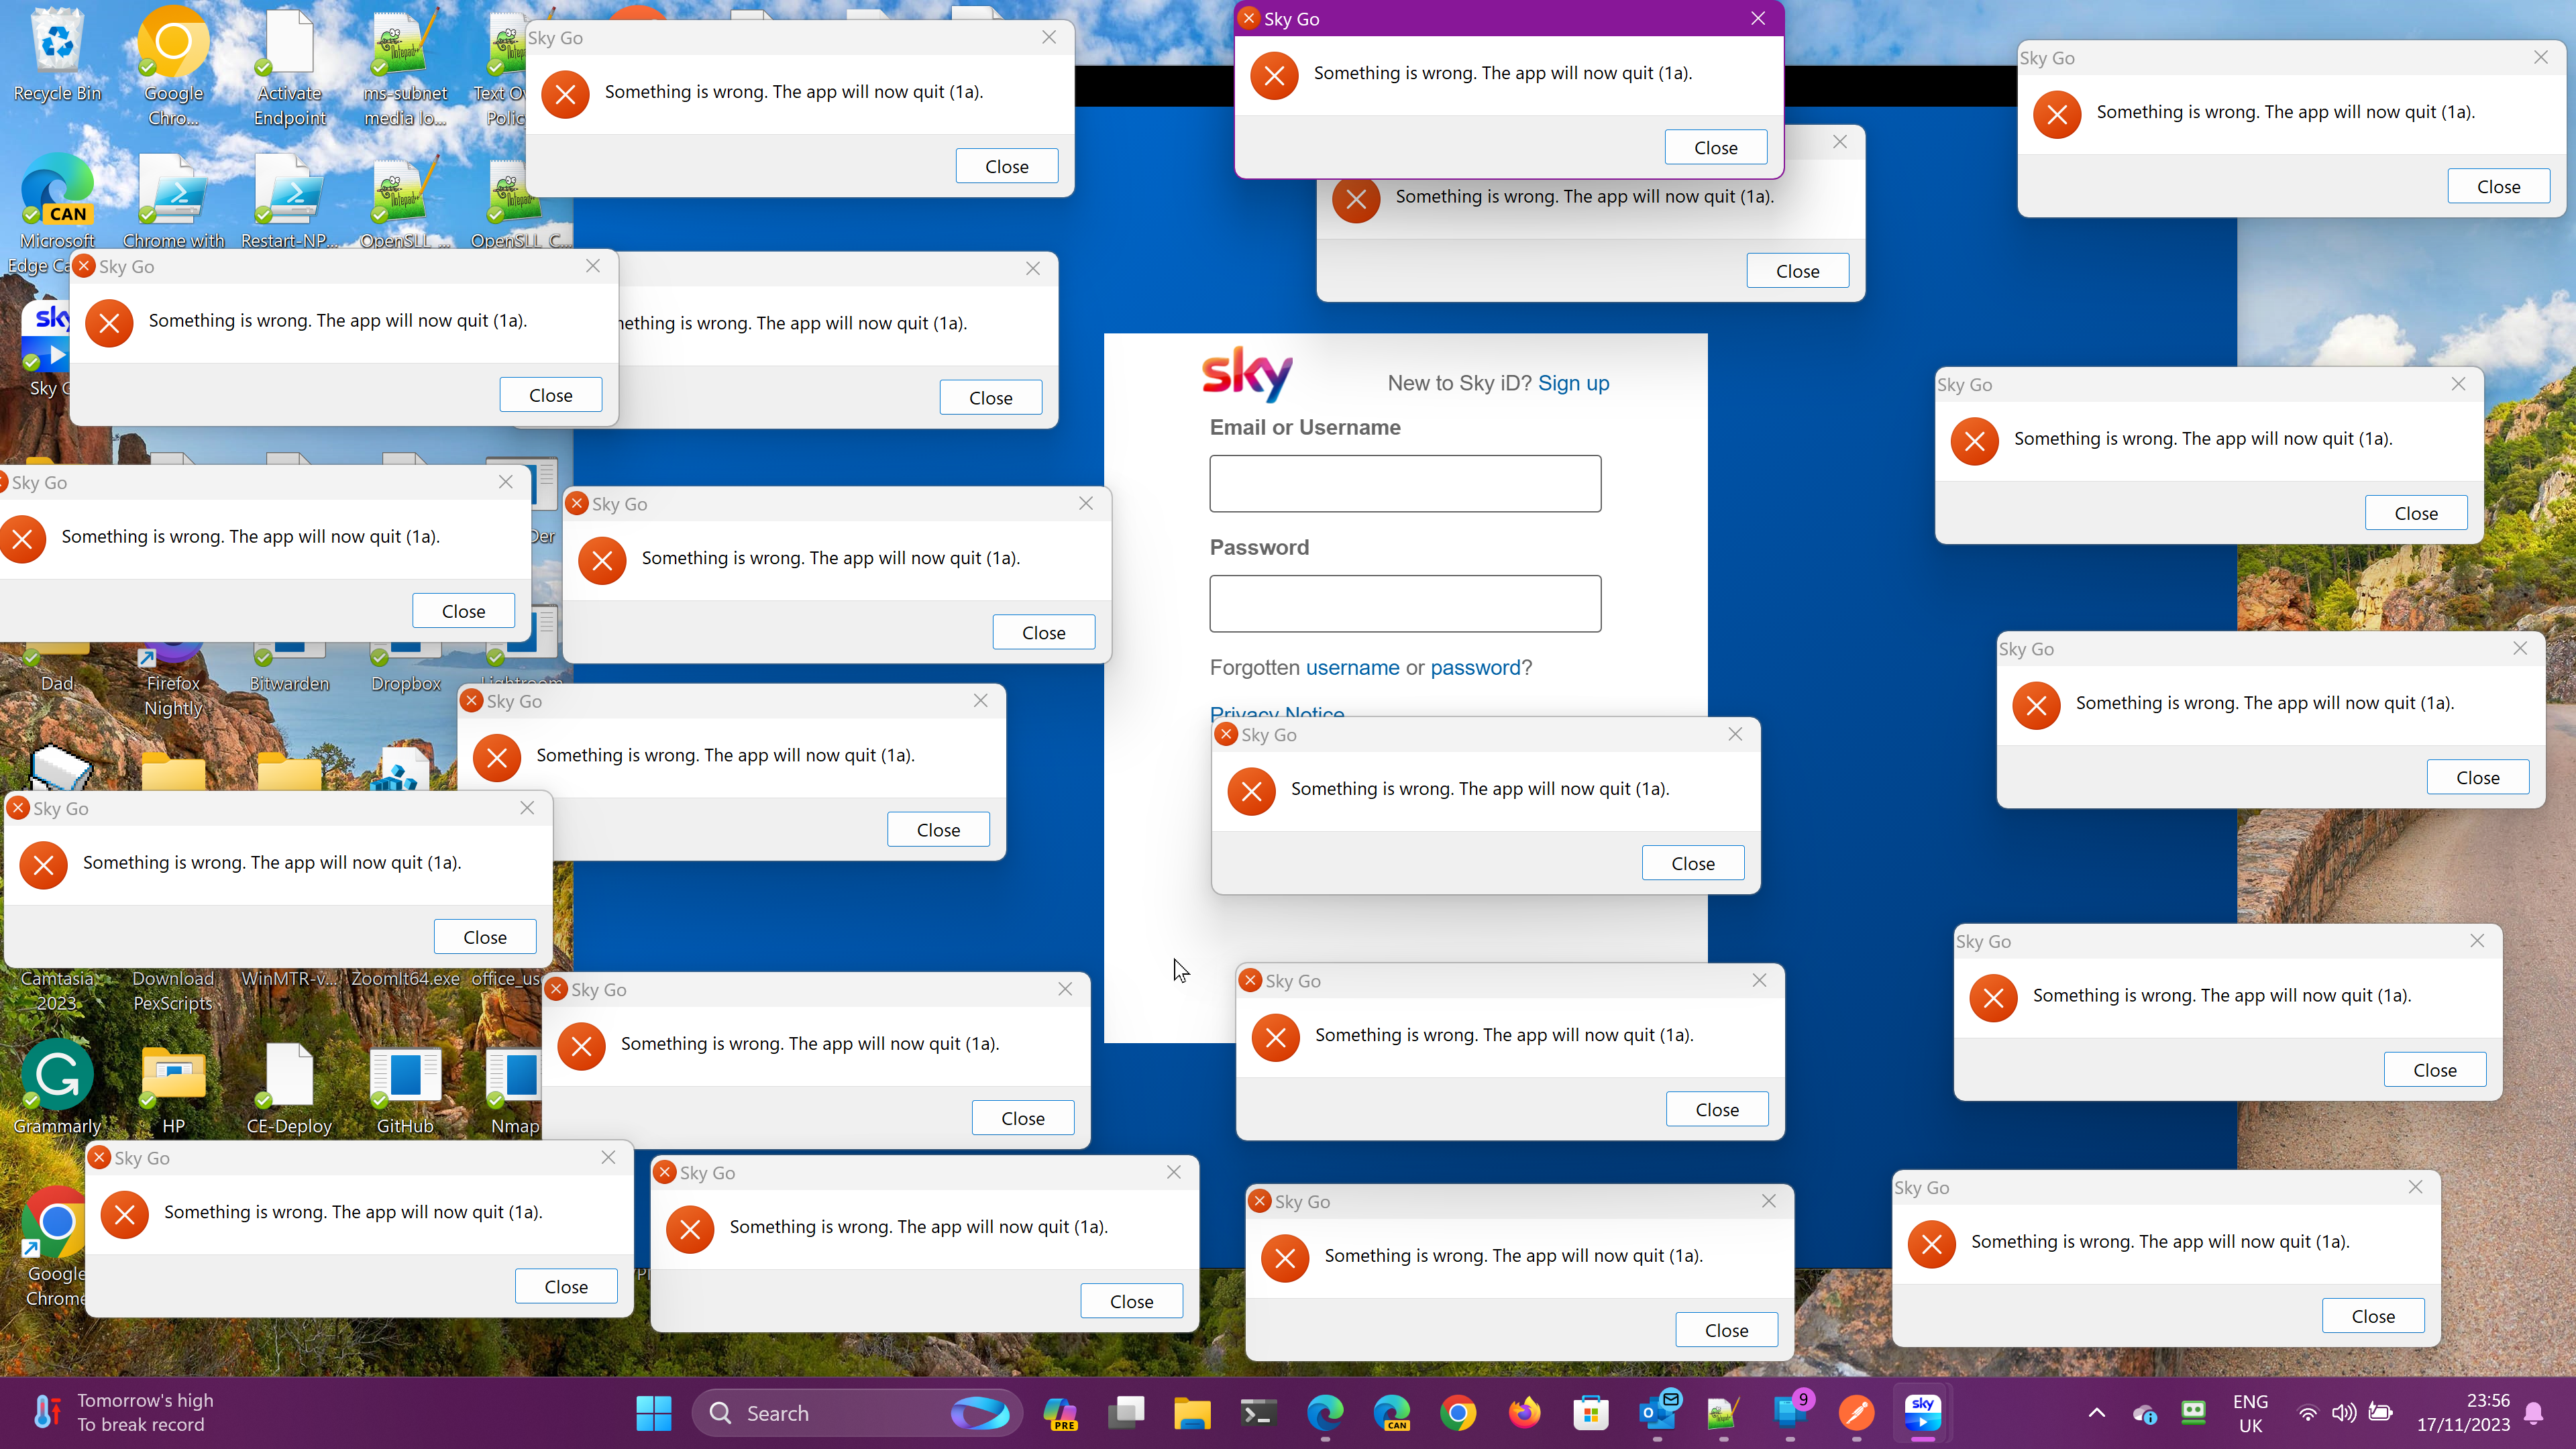Launch Edge Canary from taskbar
The image size is (2576, 1449).
pos(1391,1413)
